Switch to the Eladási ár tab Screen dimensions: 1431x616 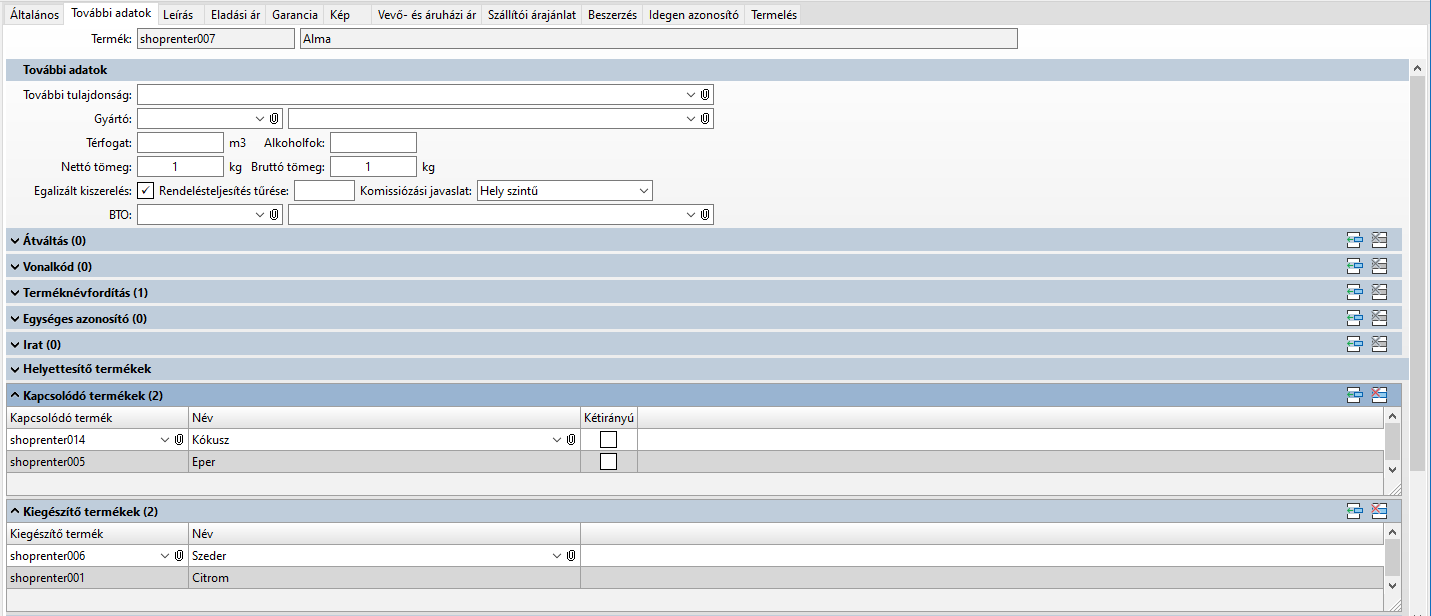click(x=233, y=15)
